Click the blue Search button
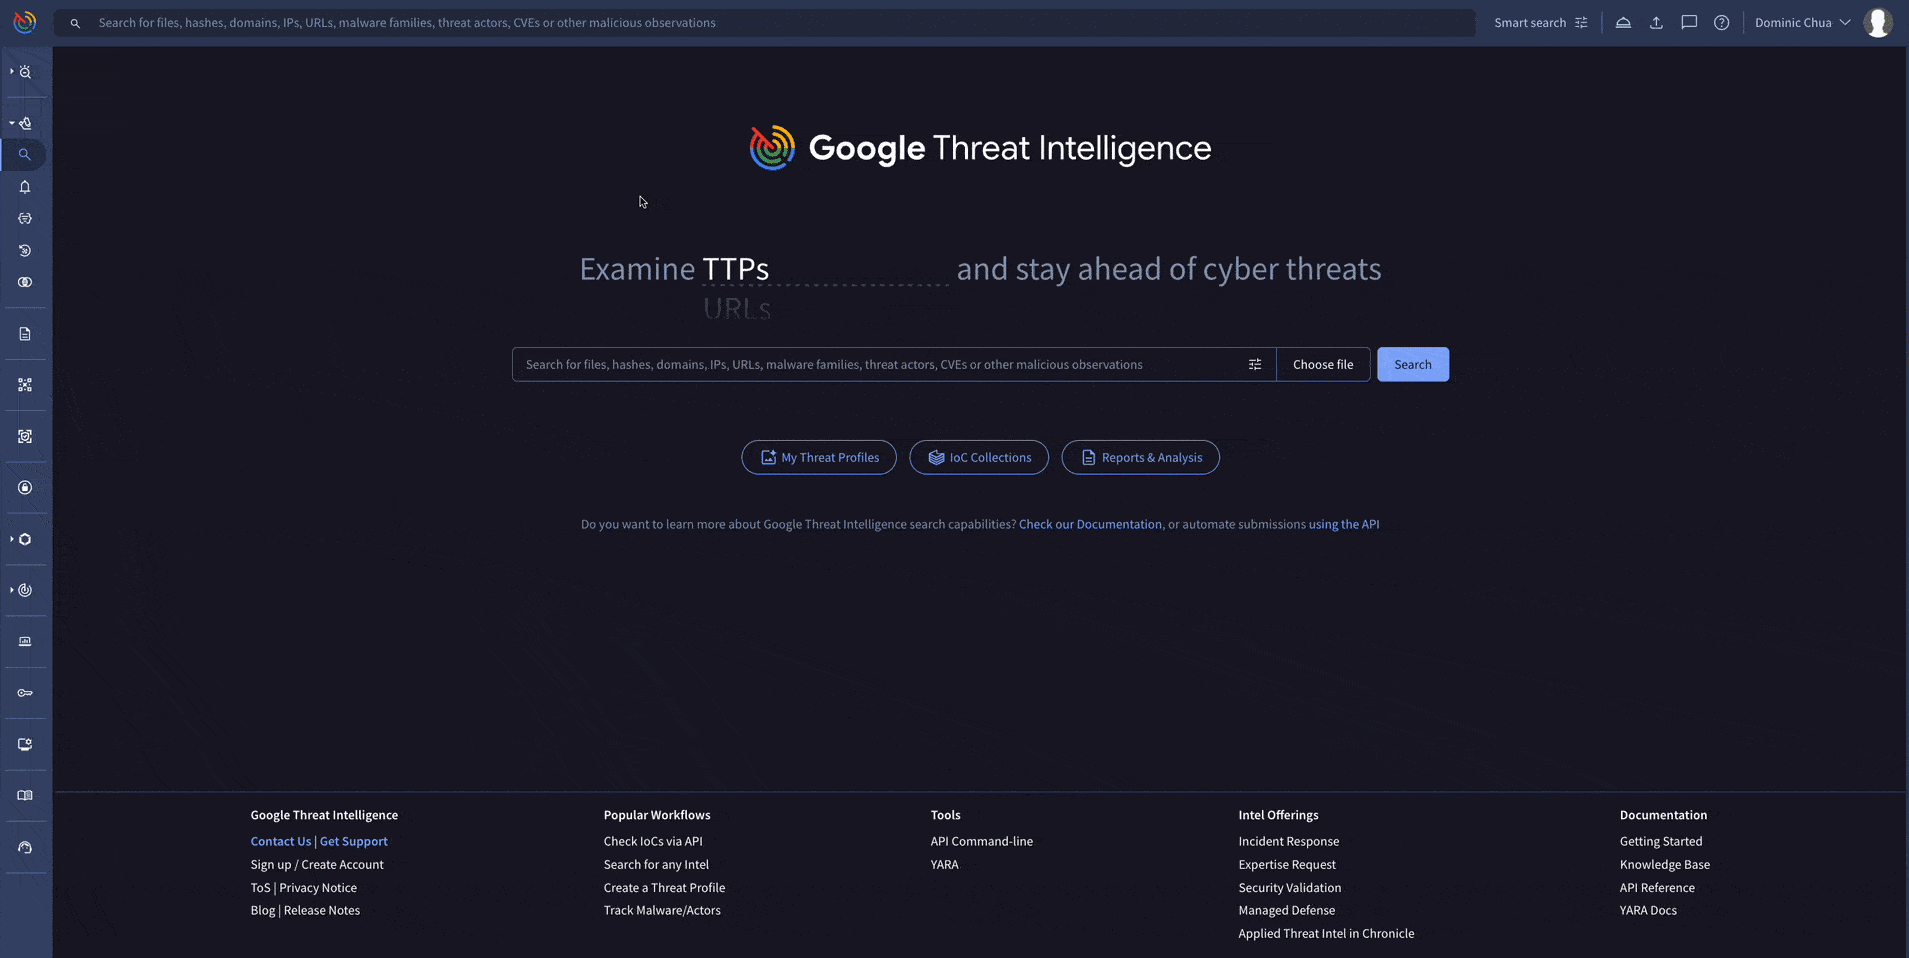The height and width of the screenshot is (958, 1909). (x=1412, y=364)
